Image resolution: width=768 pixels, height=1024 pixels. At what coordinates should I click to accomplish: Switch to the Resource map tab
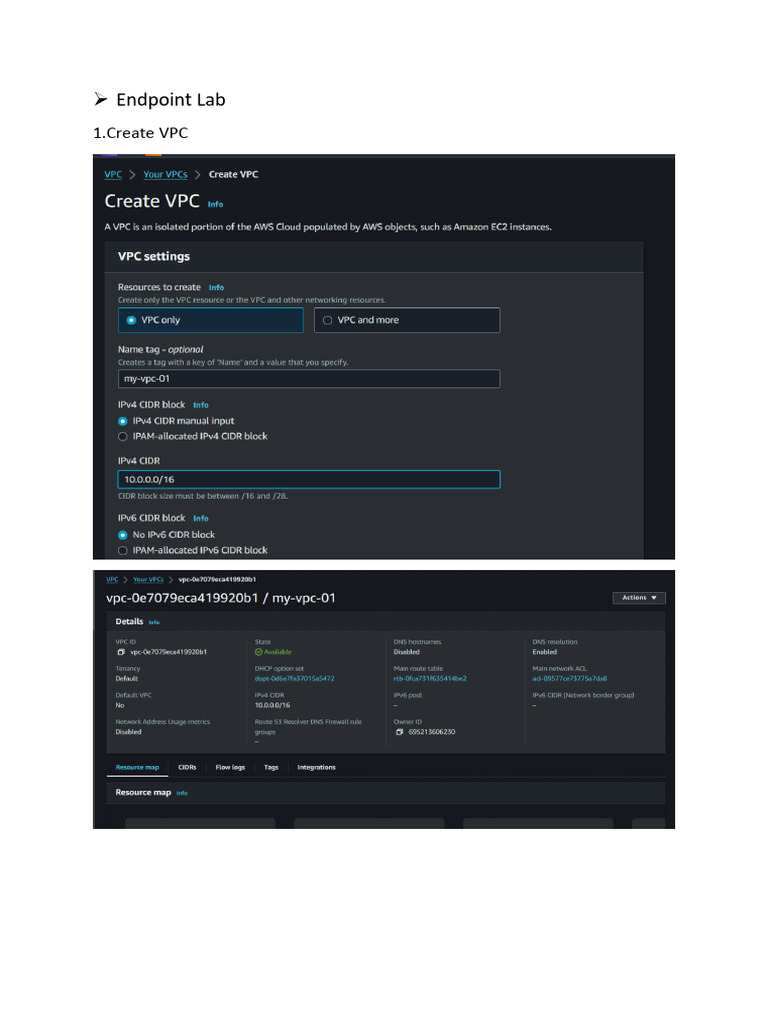click(137, 767)
